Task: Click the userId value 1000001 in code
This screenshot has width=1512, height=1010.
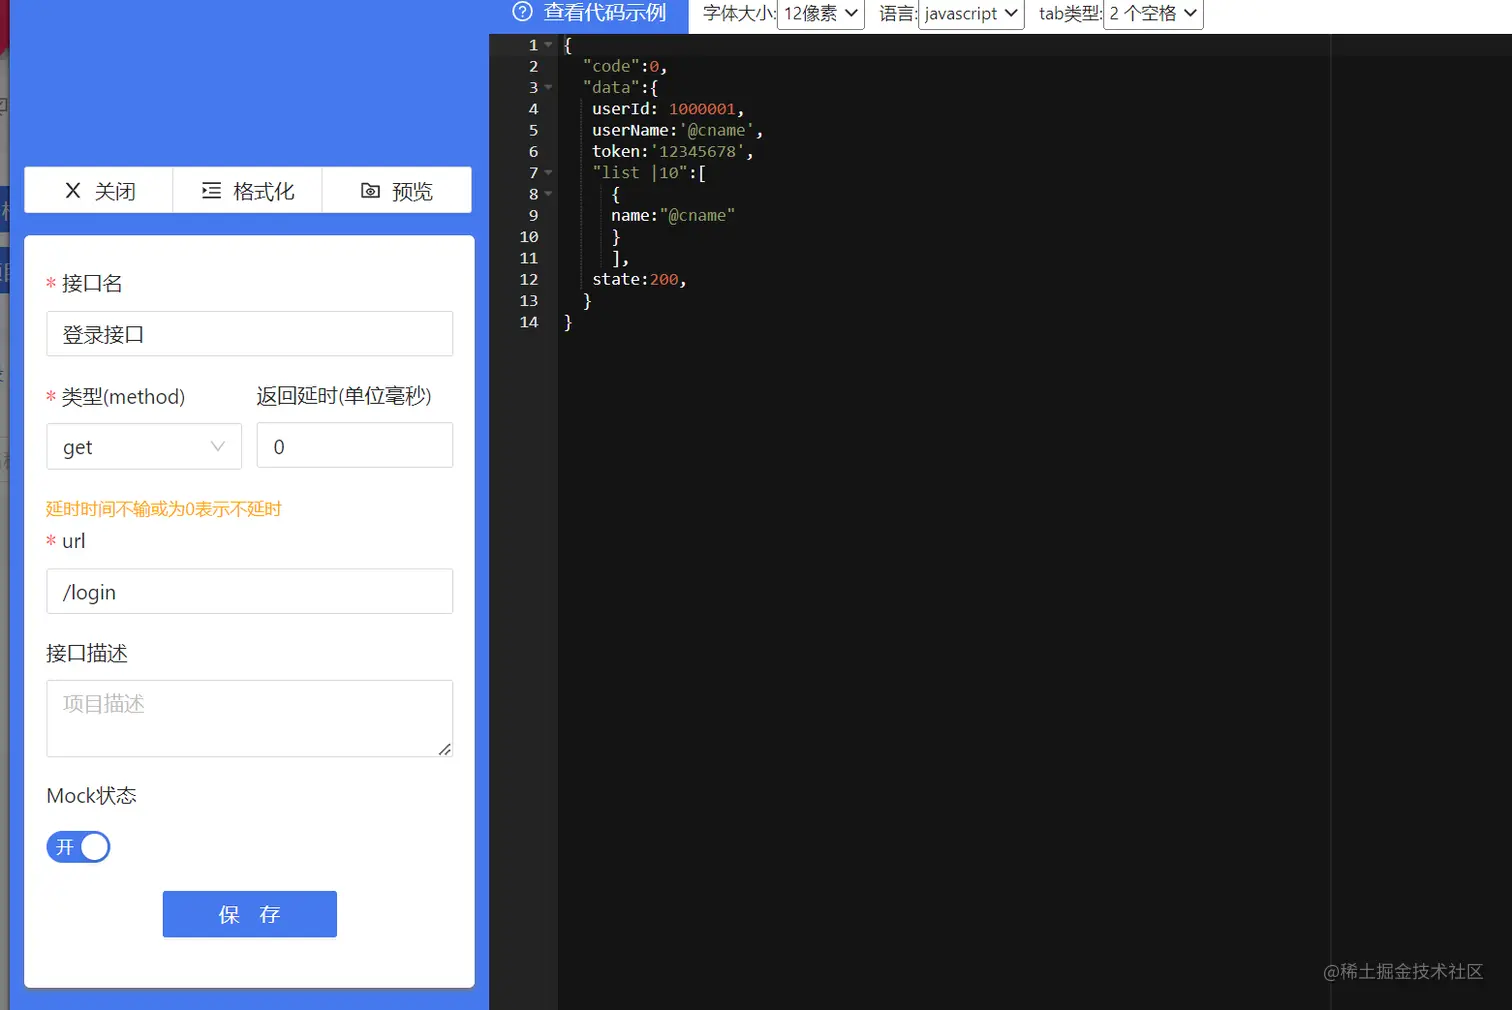Action: coord(702,109)
